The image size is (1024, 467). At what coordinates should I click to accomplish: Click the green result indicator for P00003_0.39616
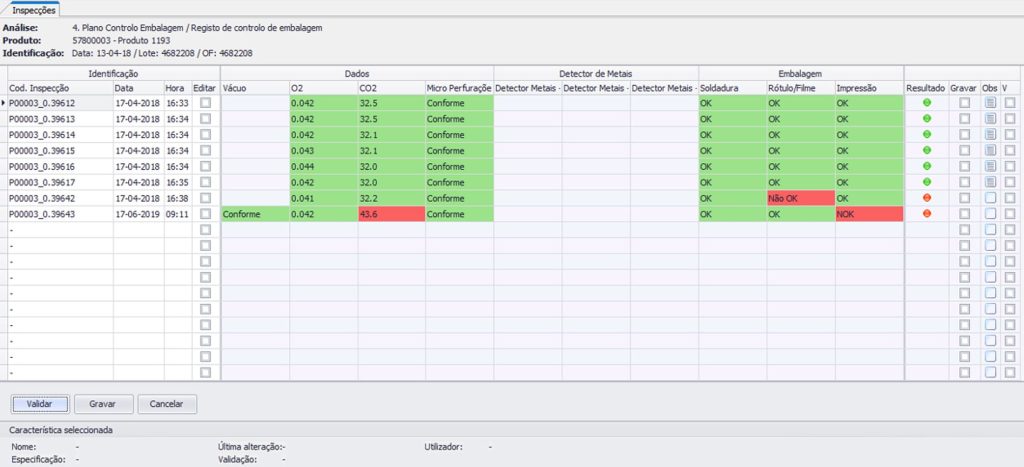point(925,167)
